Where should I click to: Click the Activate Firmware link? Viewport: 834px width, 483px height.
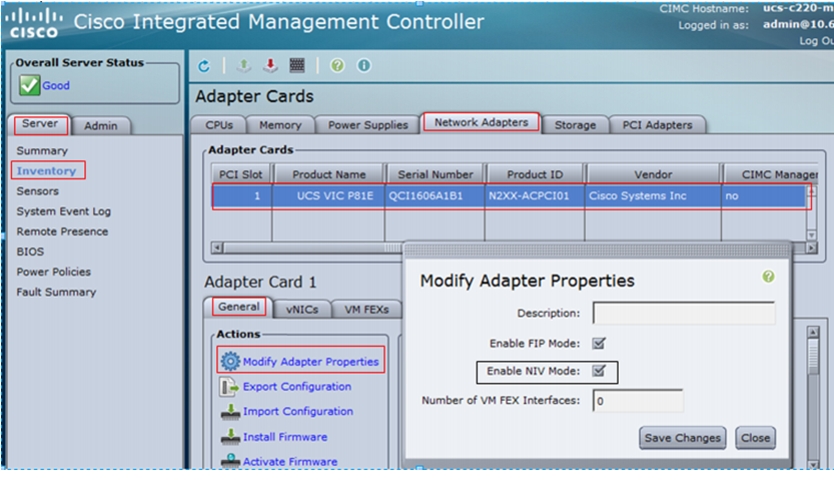[290, 461]
